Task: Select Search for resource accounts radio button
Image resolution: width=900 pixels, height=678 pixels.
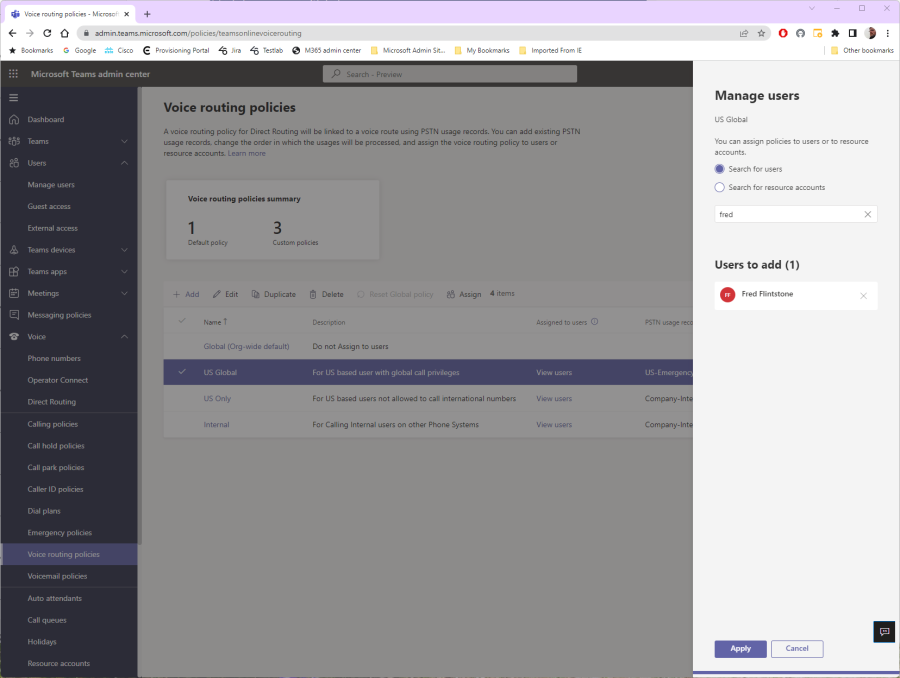Action: (719, 187)
